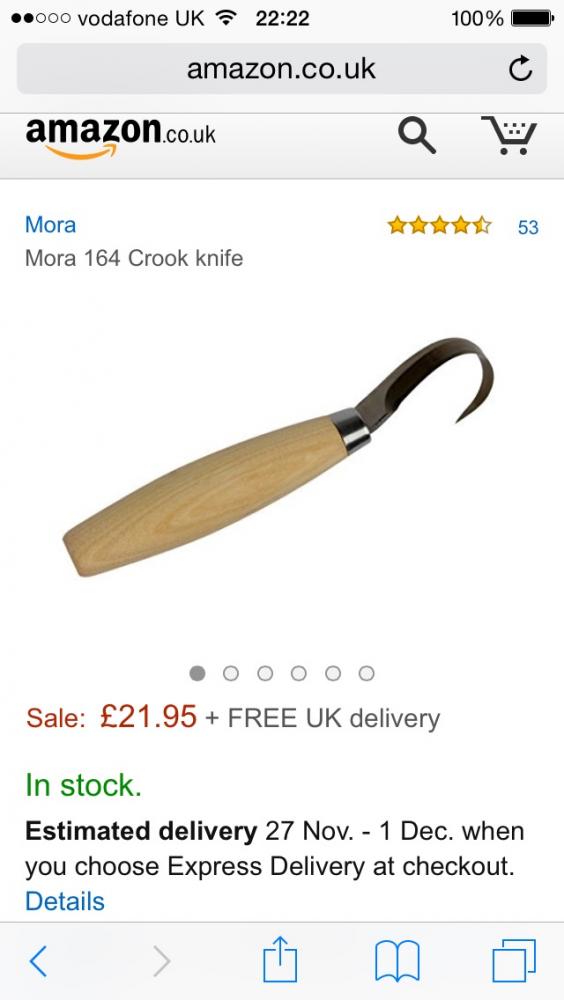
Task: Tap the Safari forward arrow
Action: click(x=161, y=961)
